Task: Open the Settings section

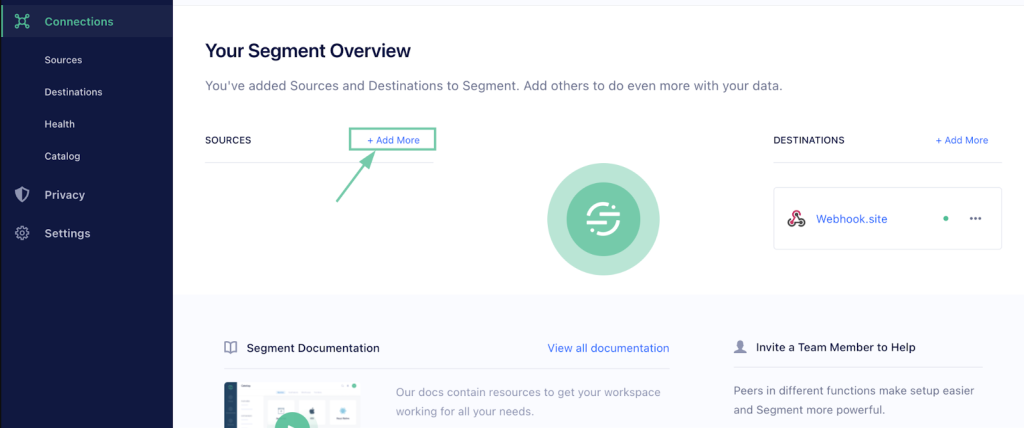Action: 67,233
